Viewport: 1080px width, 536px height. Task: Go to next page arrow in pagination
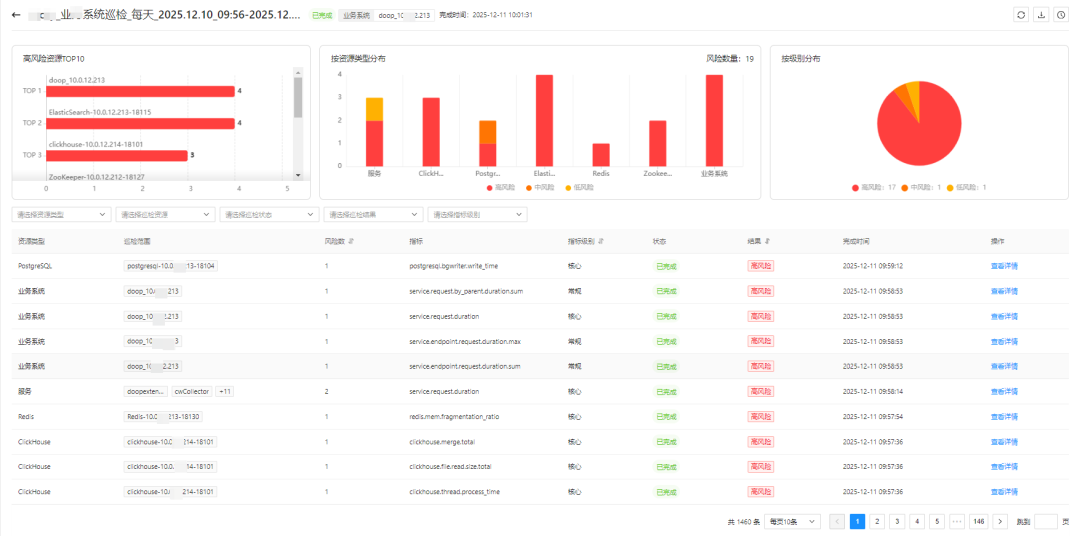coord(1001,522)
